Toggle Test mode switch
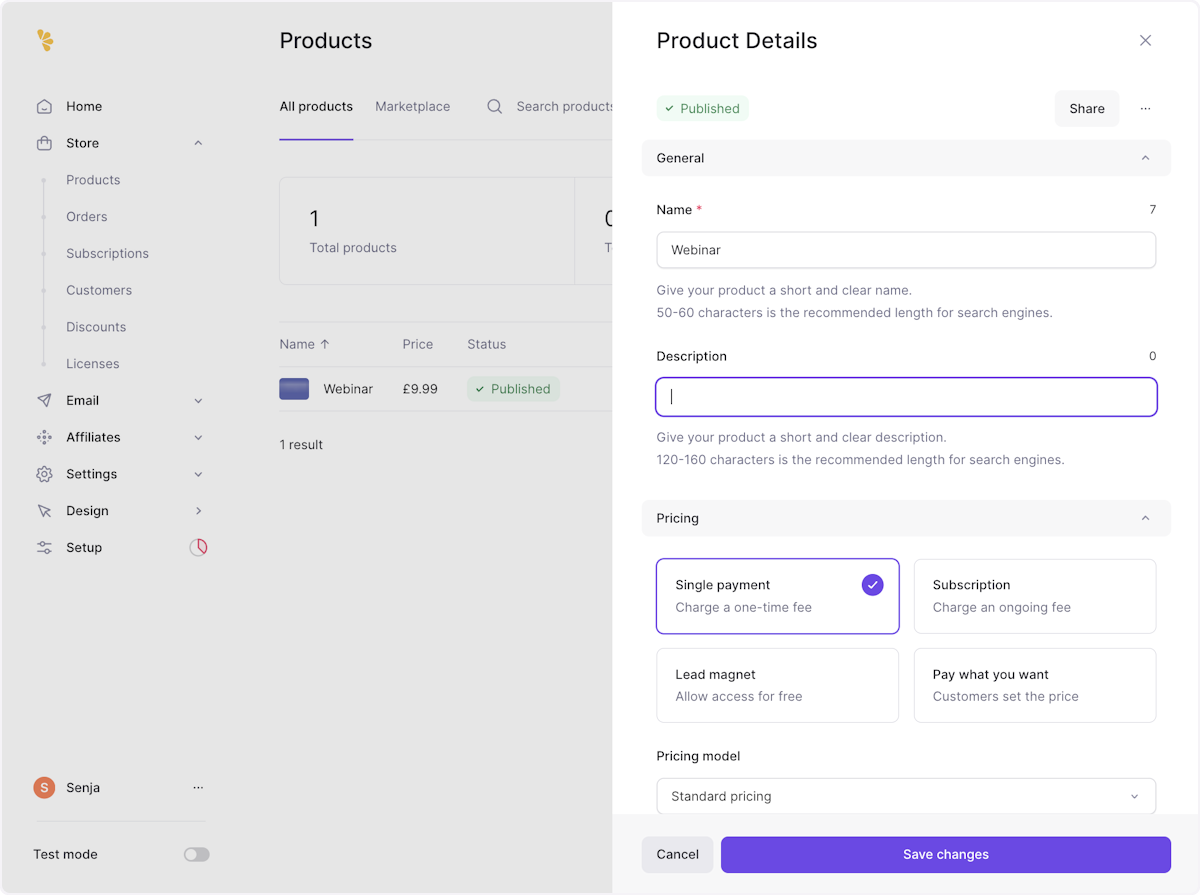 tap(196, 855)
